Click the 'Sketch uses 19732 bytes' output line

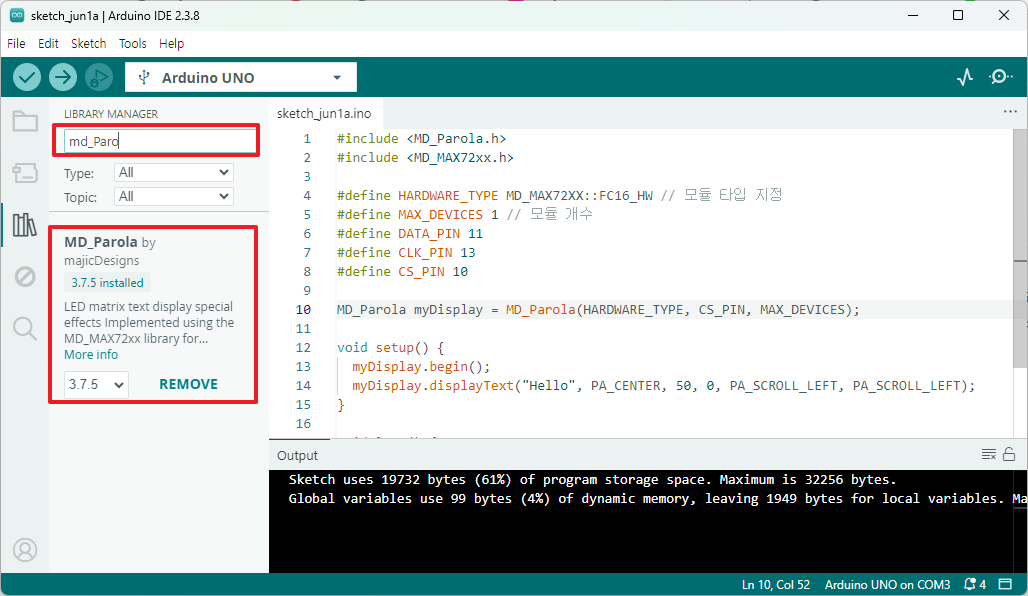pyautogui.click(x=592, y=479)
